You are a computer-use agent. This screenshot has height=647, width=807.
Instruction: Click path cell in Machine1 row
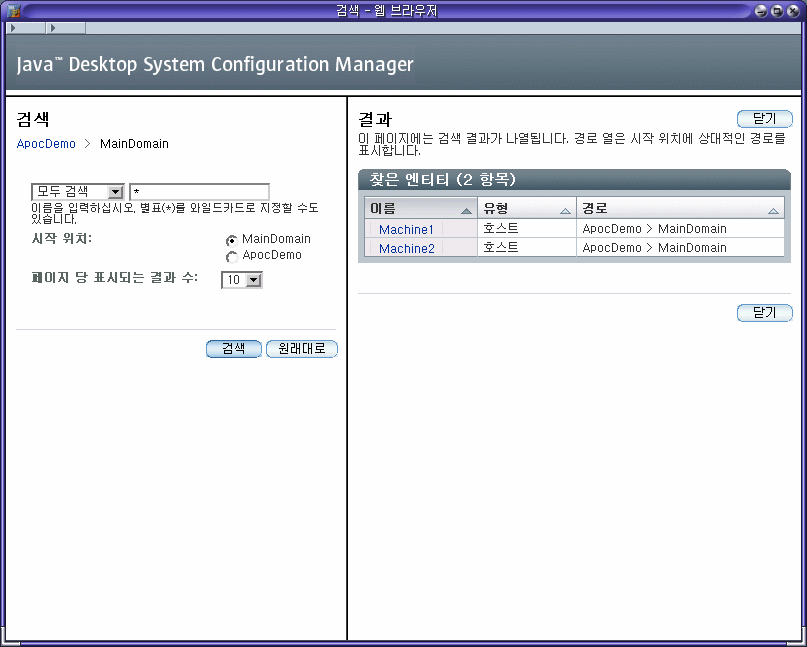[680, 229]
